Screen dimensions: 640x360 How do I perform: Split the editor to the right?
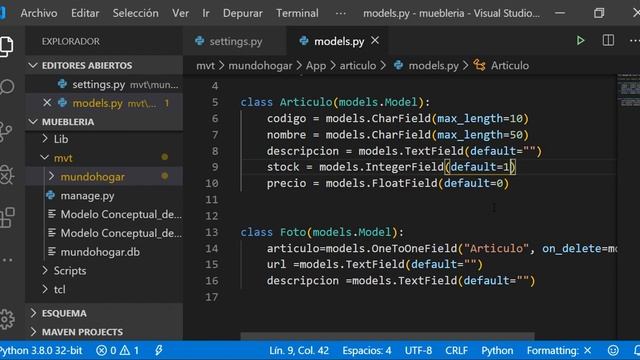click(608, 40)
